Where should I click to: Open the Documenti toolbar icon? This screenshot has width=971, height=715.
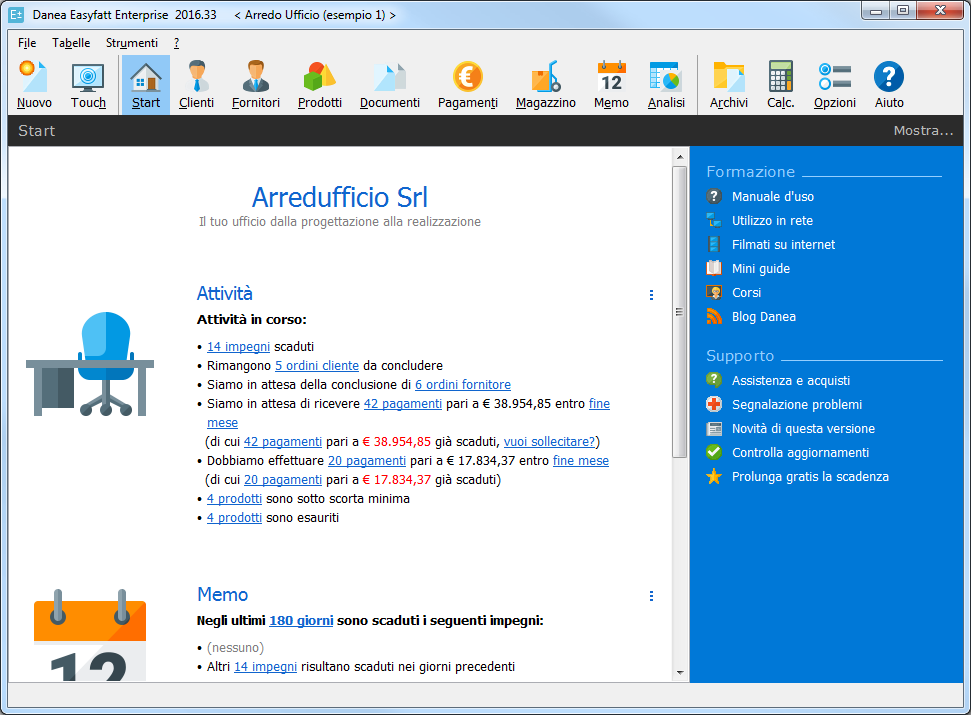[390, 85]
